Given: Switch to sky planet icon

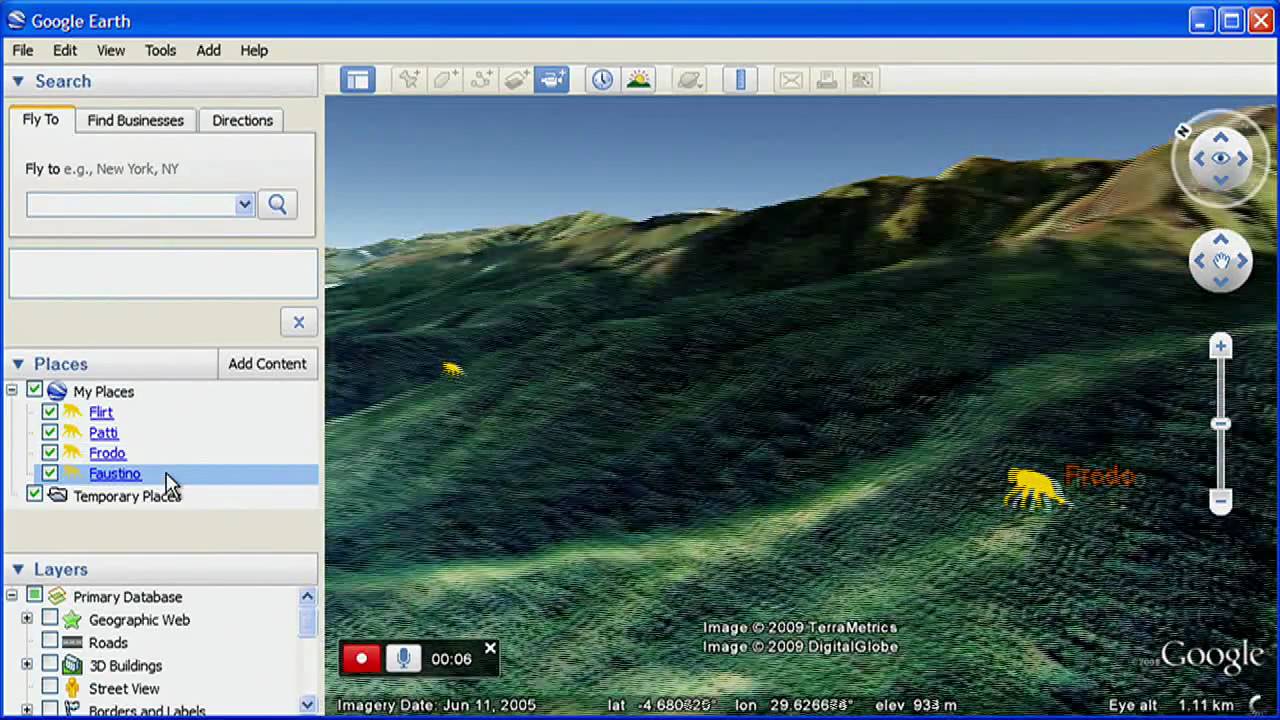Looking at the screenshot, I should [689, 80].
